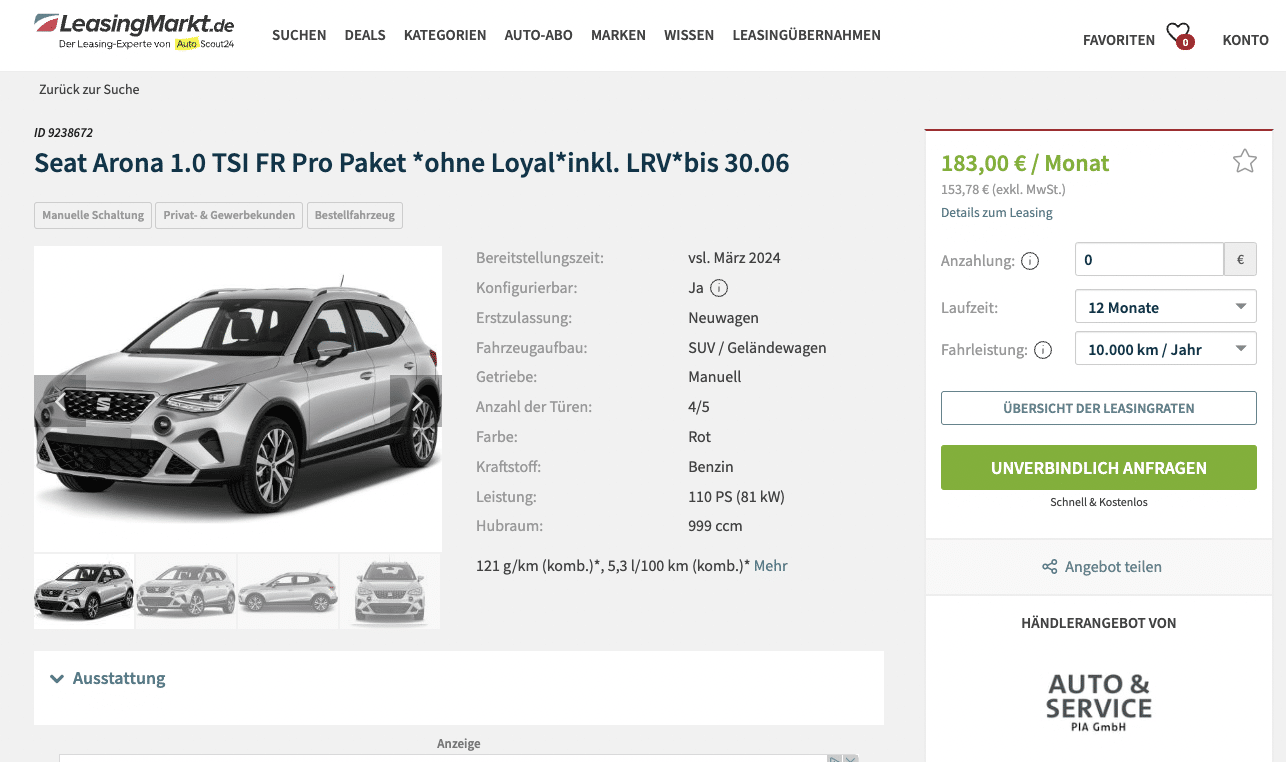
Task: Click Zurück zur Suche link
Action: (x=89, y=89)
